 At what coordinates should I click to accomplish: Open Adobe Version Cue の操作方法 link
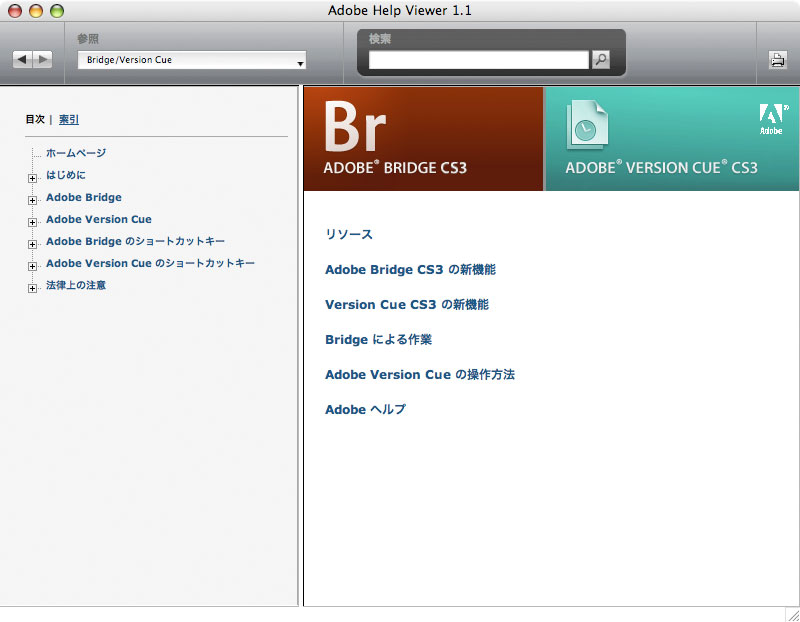[420, 375]
